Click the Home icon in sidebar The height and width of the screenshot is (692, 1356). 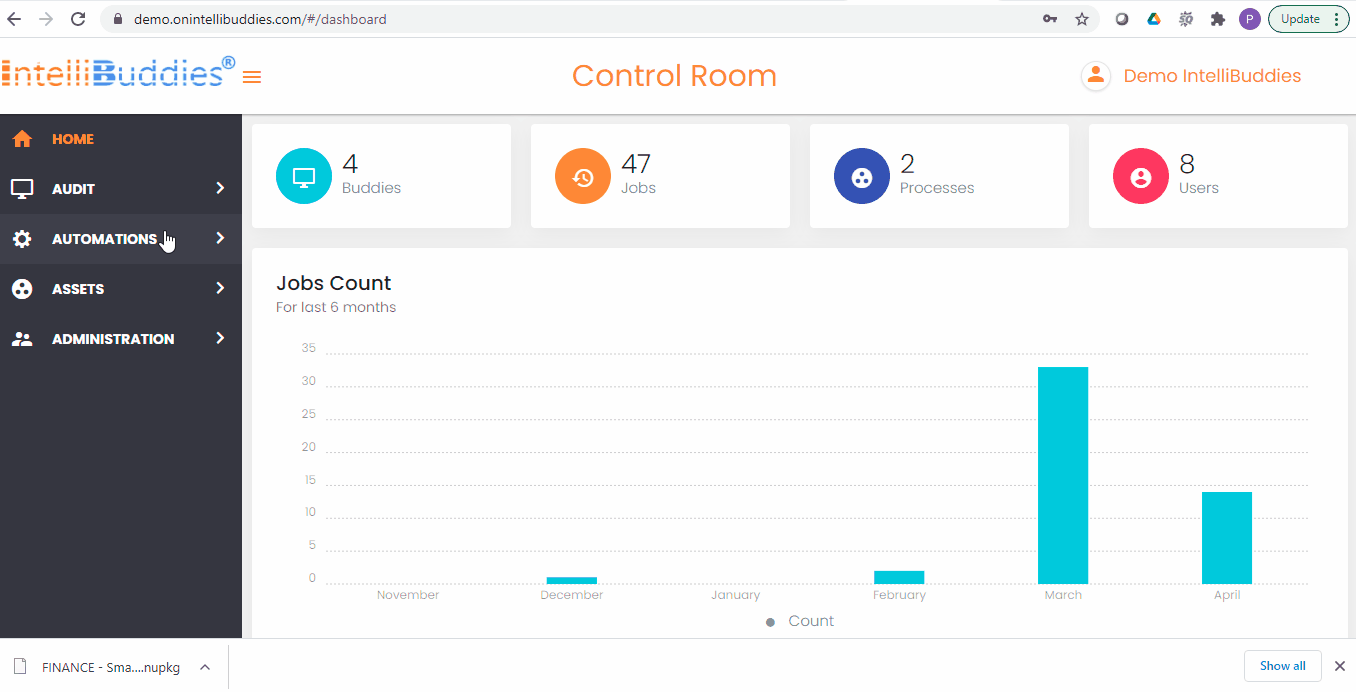22,138
